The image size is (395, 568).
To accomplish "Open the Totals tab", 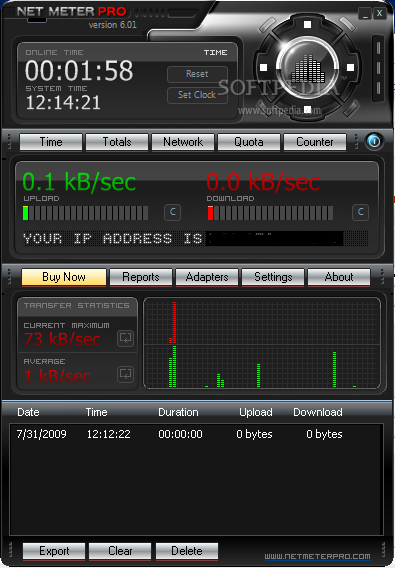I will pos(117,142).
